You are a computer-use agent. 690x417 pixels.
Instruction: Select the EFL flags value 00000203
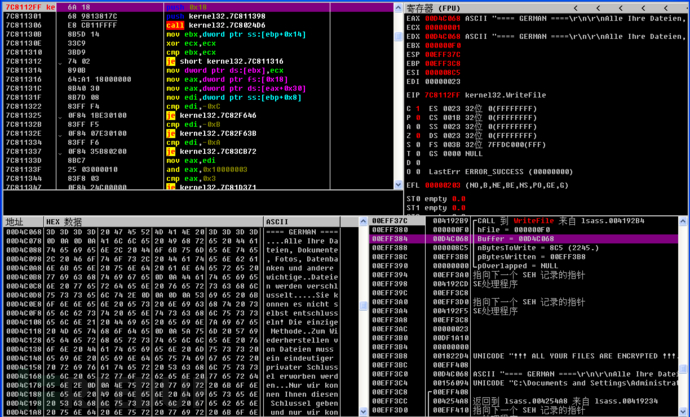443,185
